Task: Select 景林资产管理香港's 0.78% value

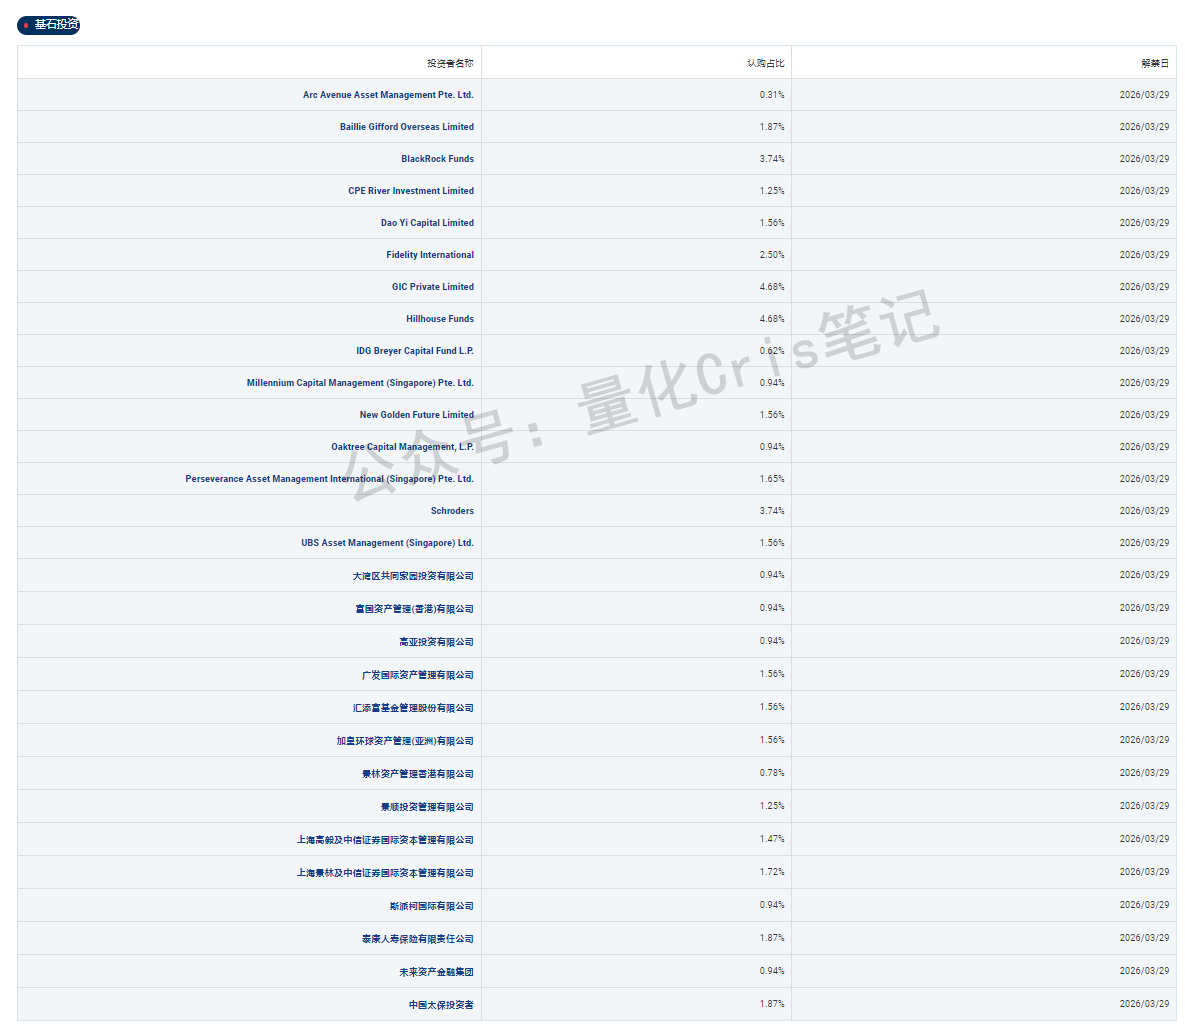Action: 772,773
